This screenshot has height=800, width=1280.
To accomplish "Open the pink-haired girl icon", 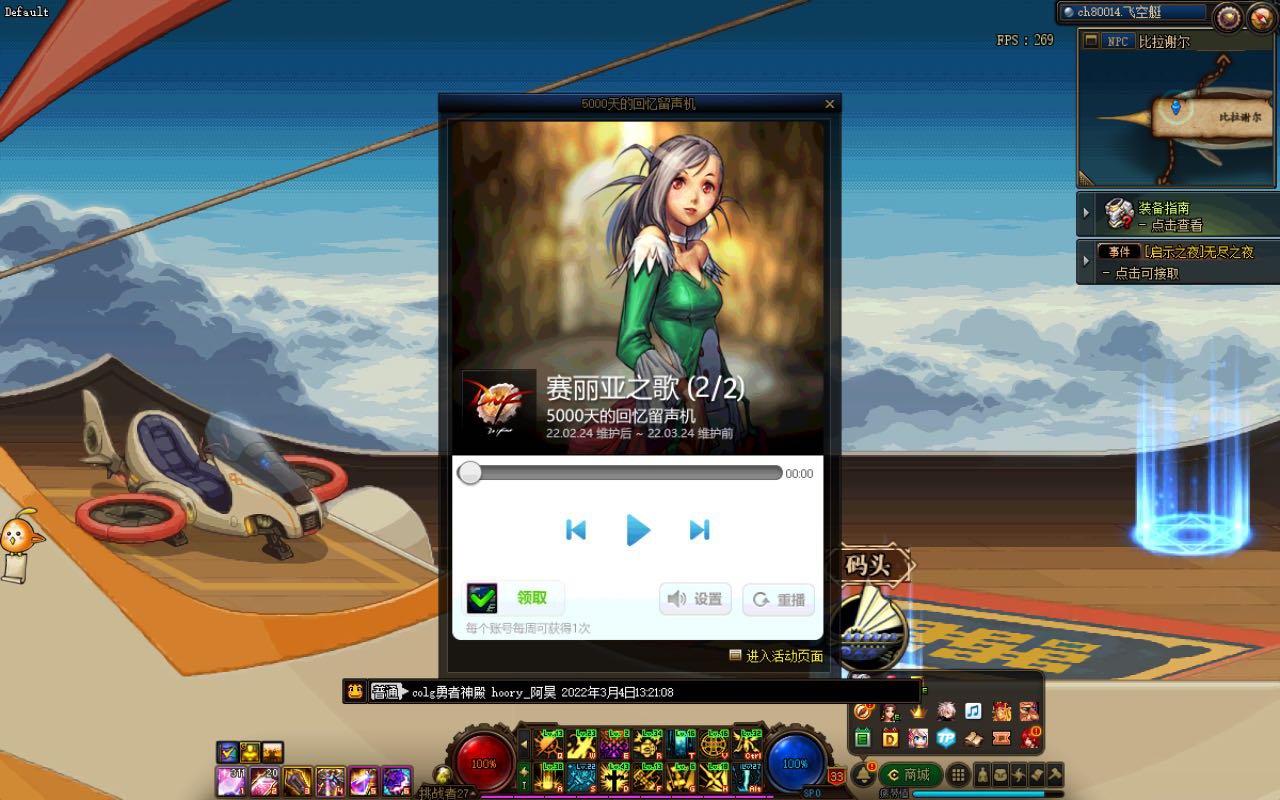I will coord(918,739).
